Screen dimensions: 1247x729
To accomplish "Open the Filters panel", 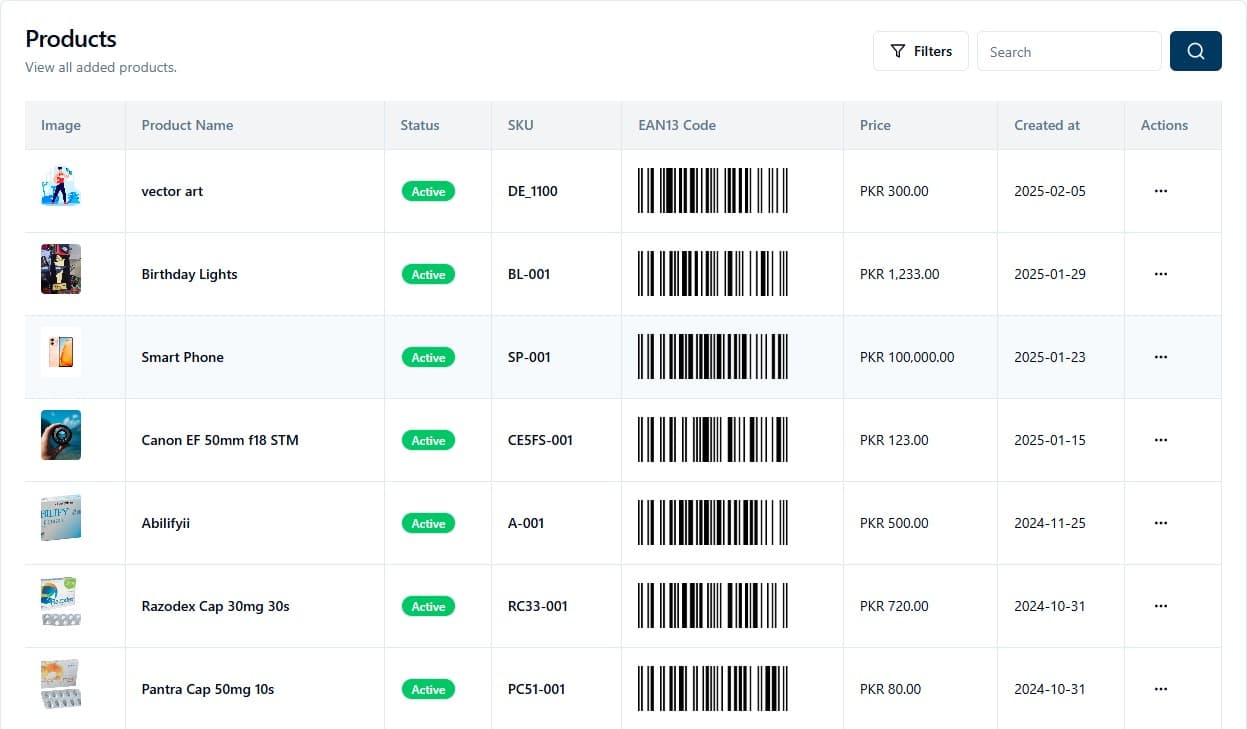I will coord(920,51).
